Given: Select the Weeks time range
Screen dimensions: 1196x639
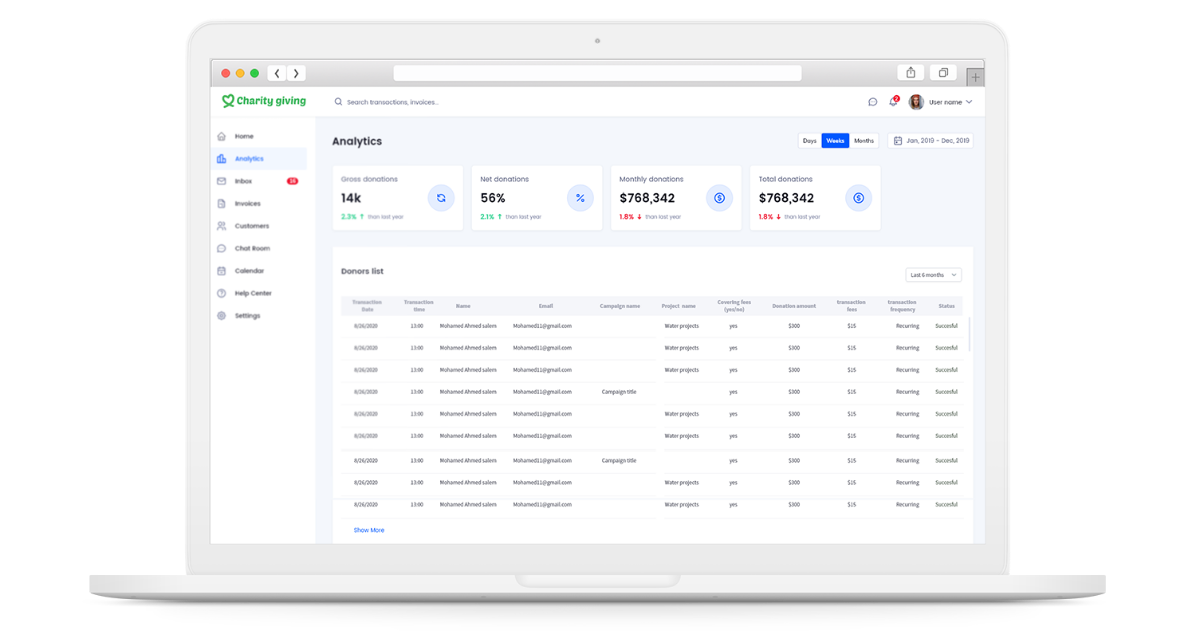Looking at the screenshot, I should (x=835, y=141).
